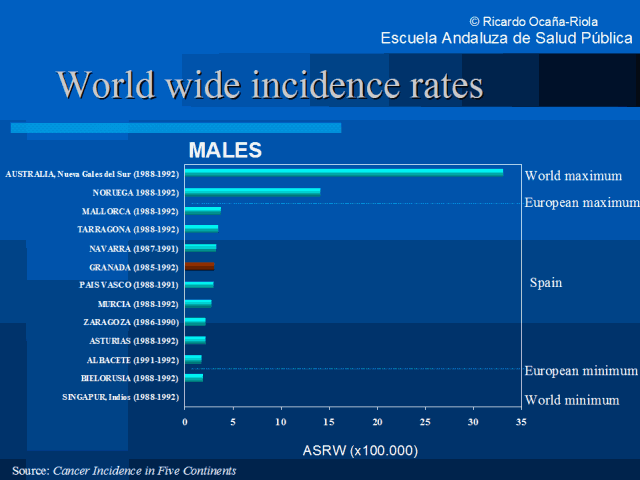Select the 'Spain' annotation text
640x480 pixels.
(545, 283)
